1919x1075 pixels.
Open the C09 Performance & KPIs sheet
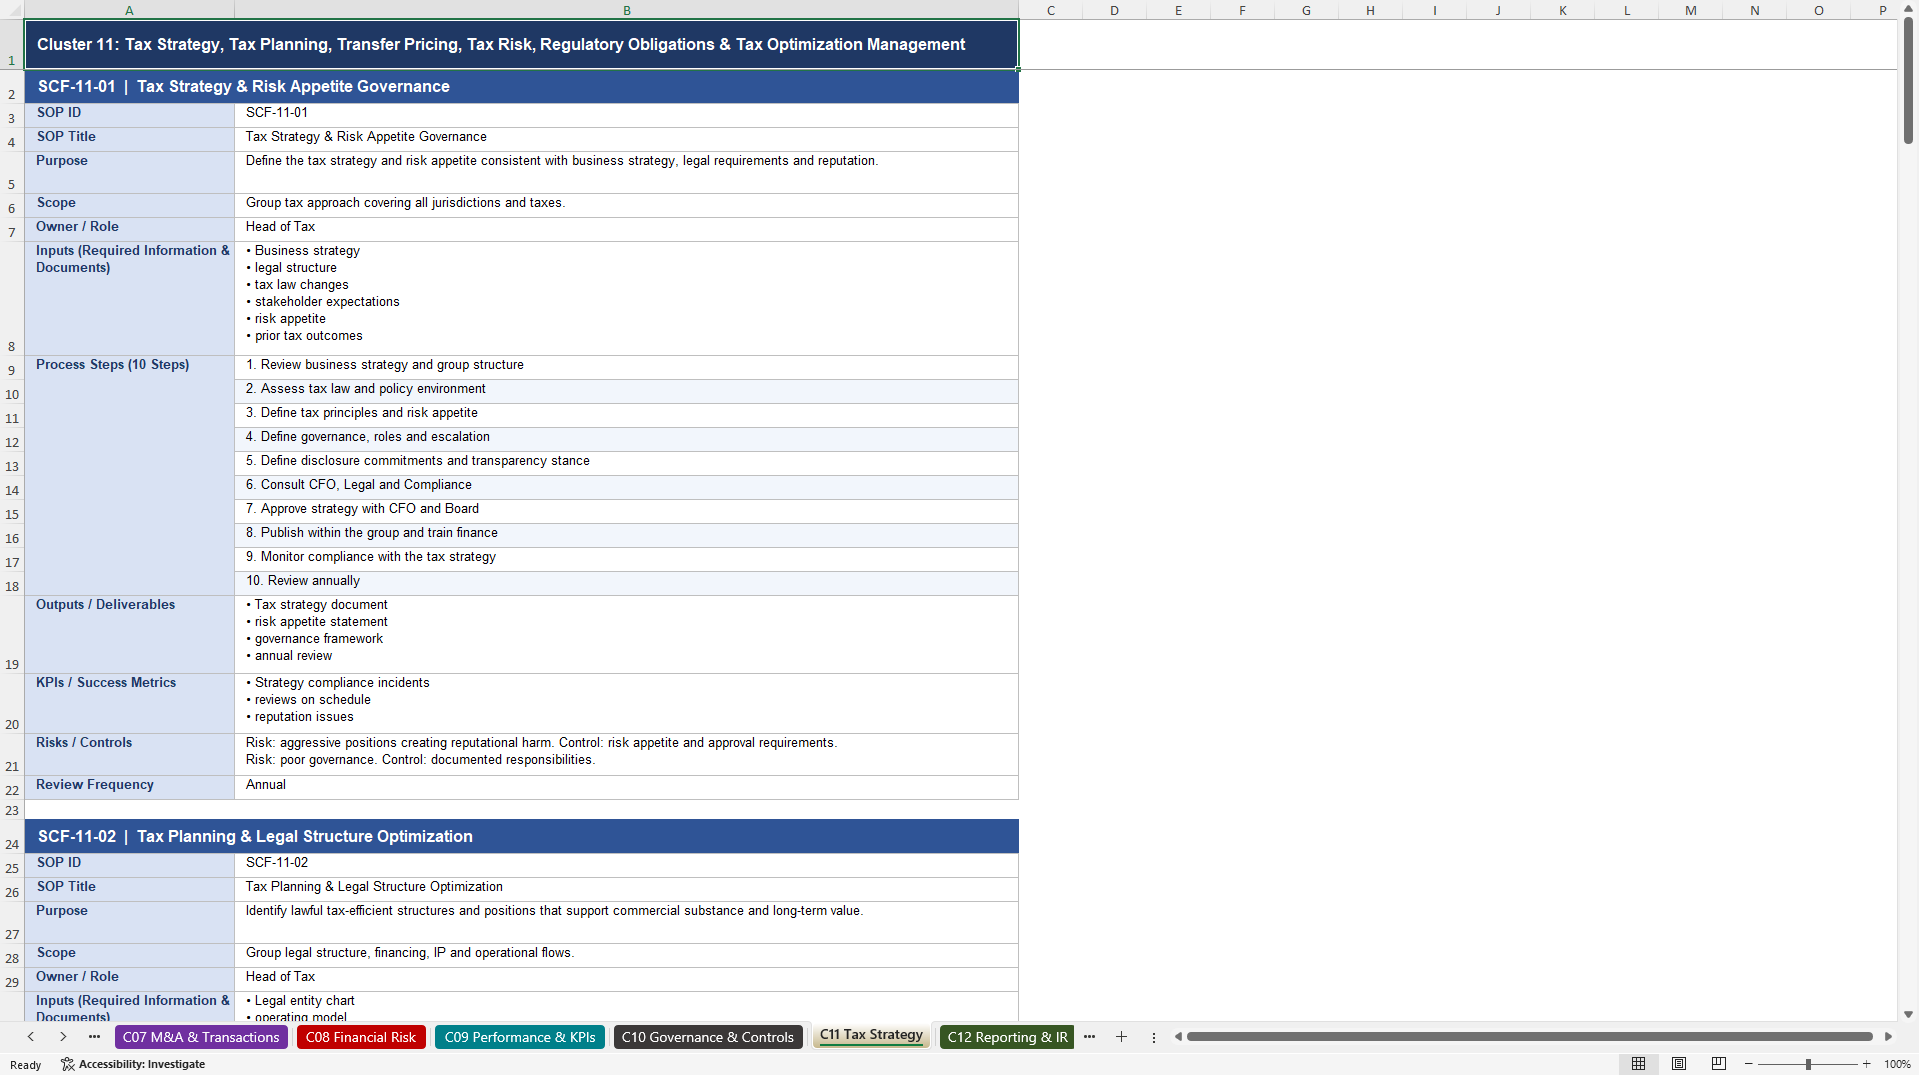[520, 1037]
